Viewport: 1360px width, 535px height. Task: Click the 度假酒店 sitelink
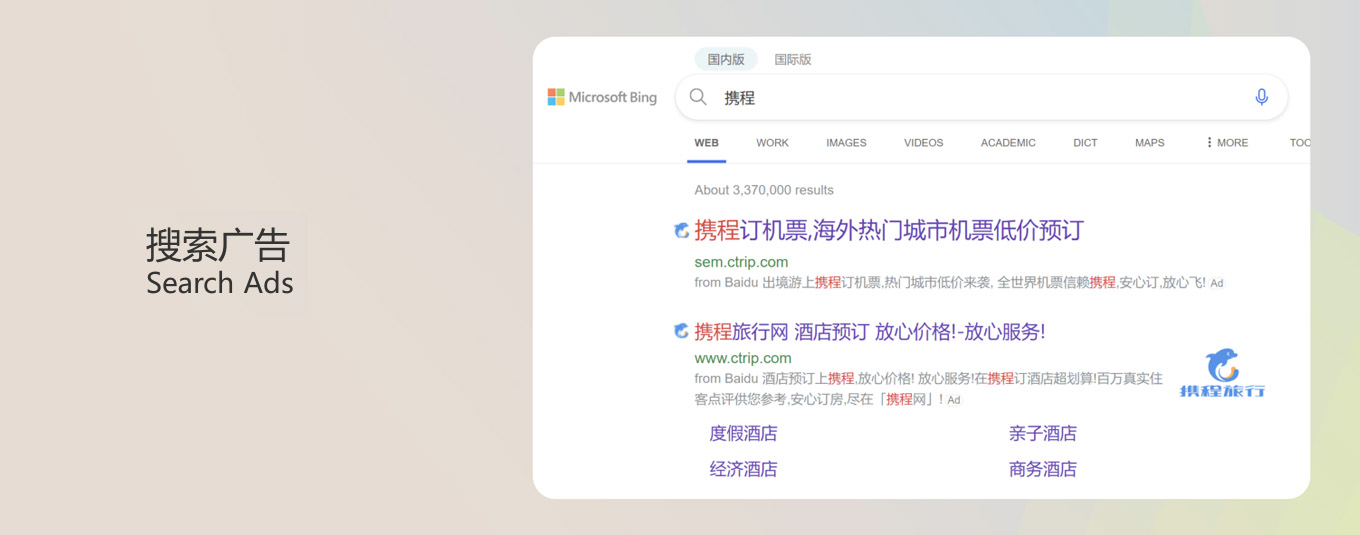click(x=743, y=433)
